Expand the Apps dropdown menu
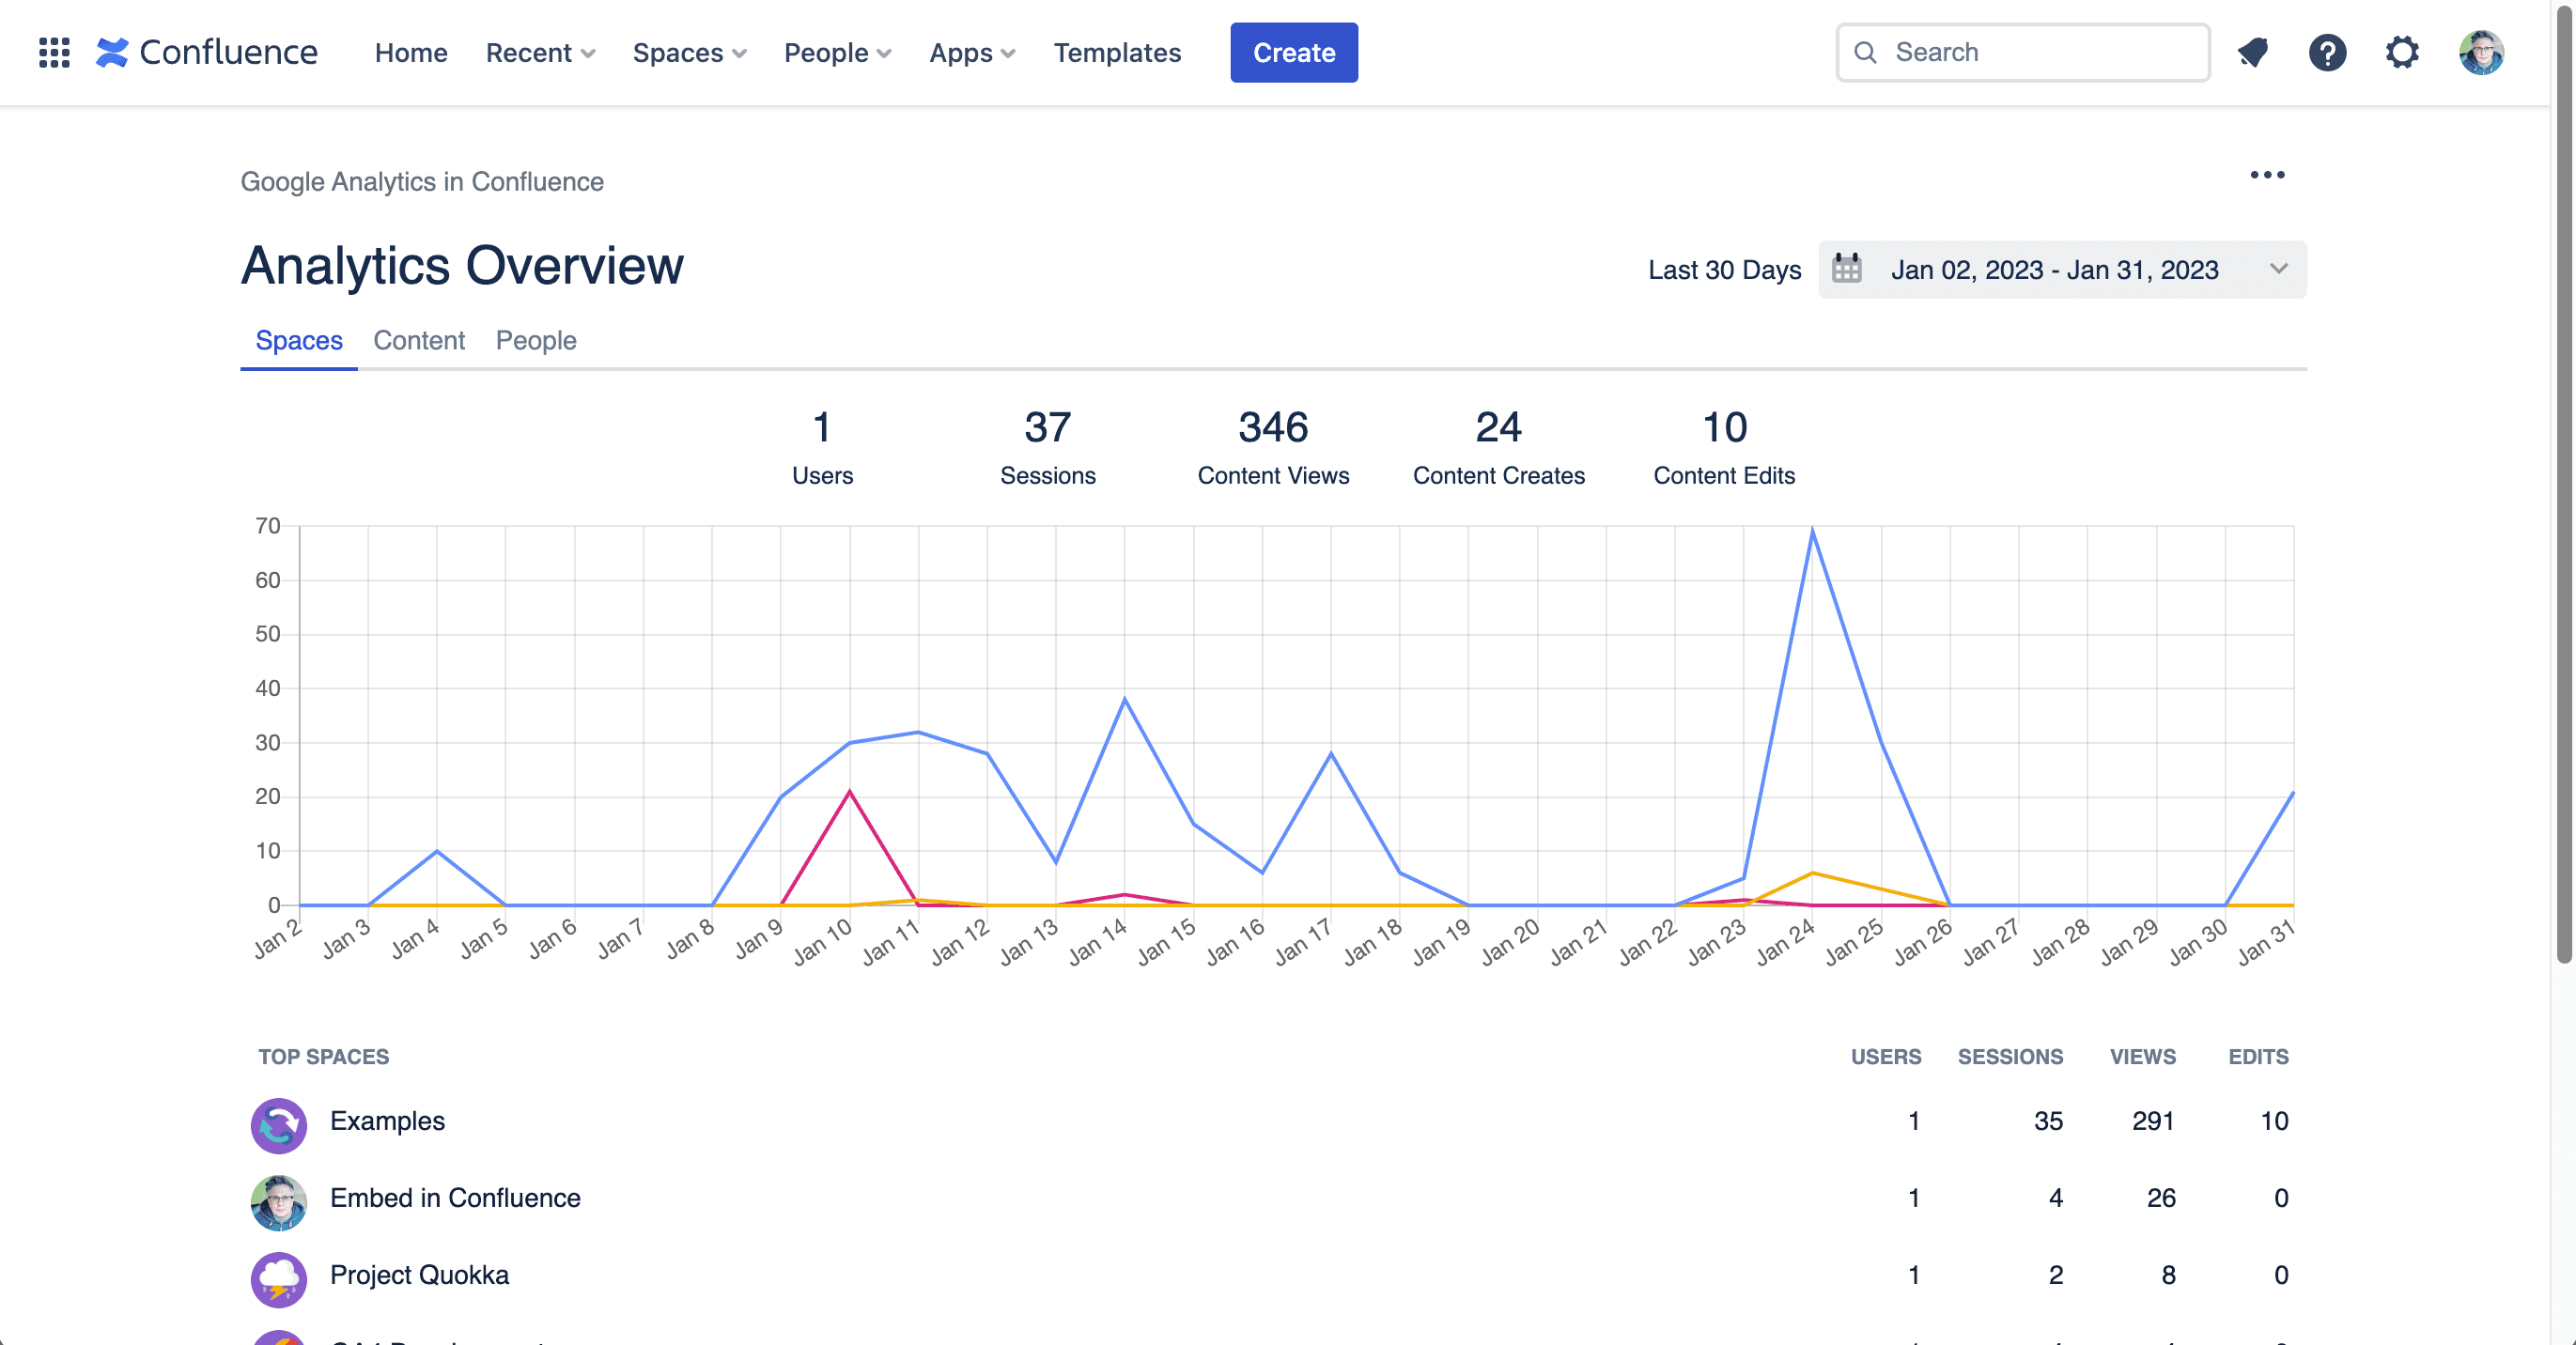 pos(972,52)
